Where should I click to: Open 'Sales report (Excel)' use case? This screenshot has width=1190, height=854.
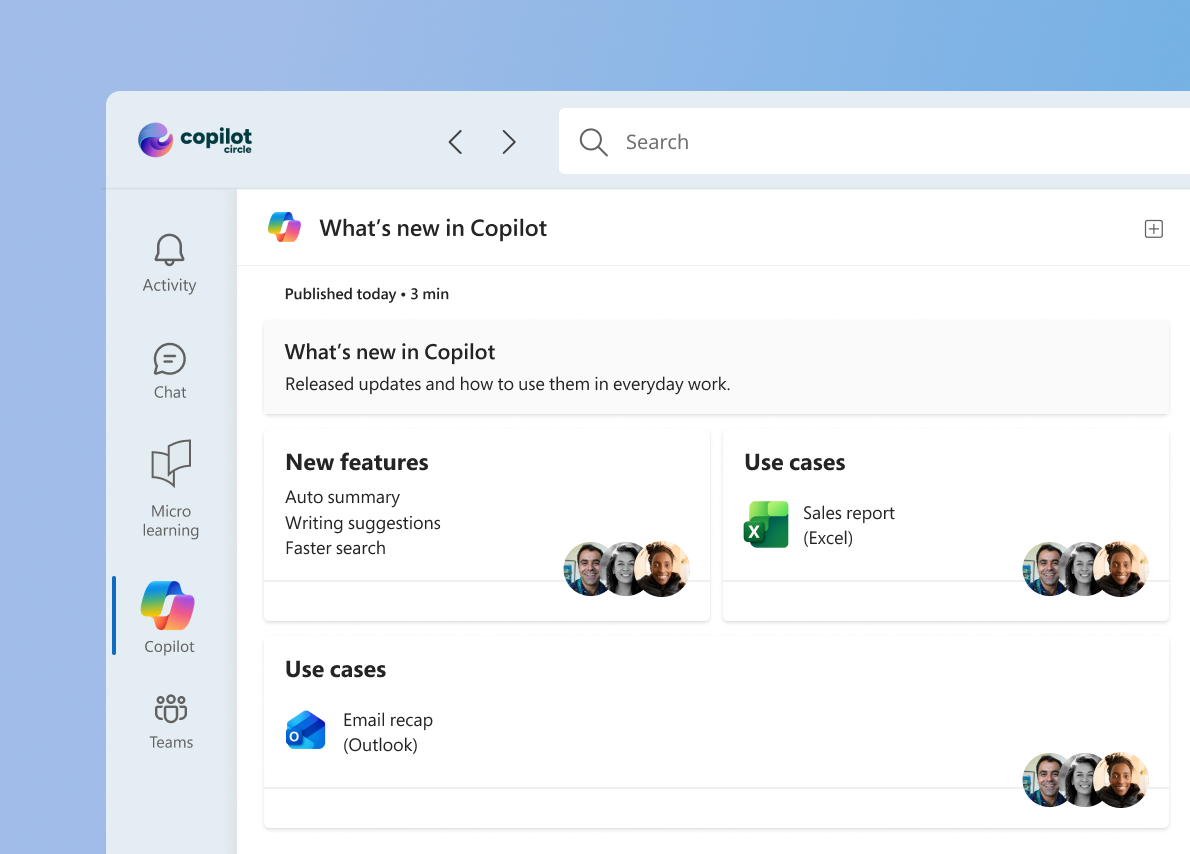point(848,525)
